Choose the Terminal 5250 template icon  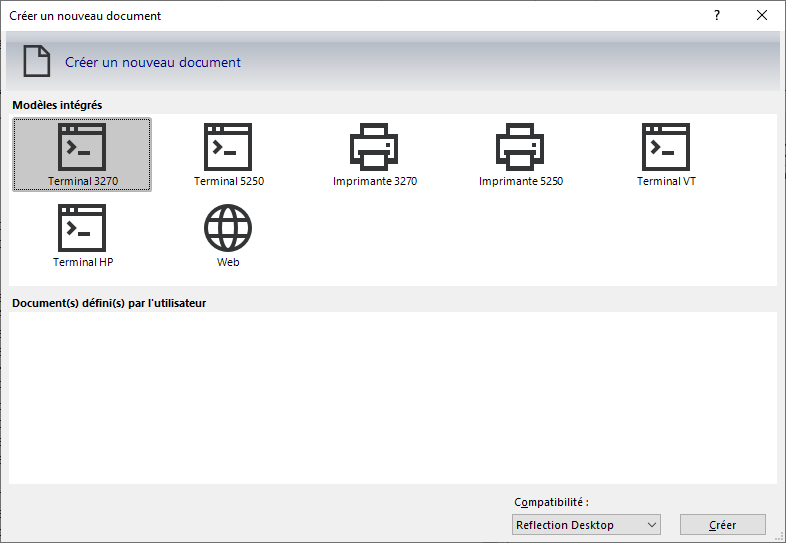click(228, 147)
